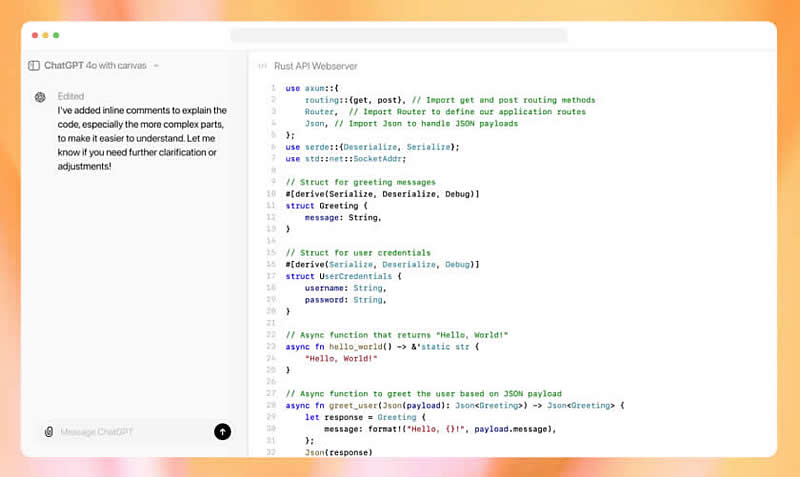800x477 pixels.
Task: Click the canvas icon left of Rust API Webserver
Action: pos(263,66)
